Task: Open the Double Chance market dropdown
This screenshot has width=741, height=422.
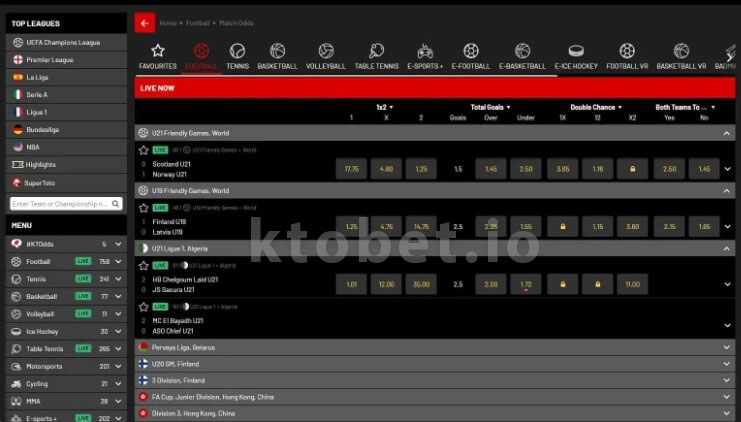Action: (596, 107)
